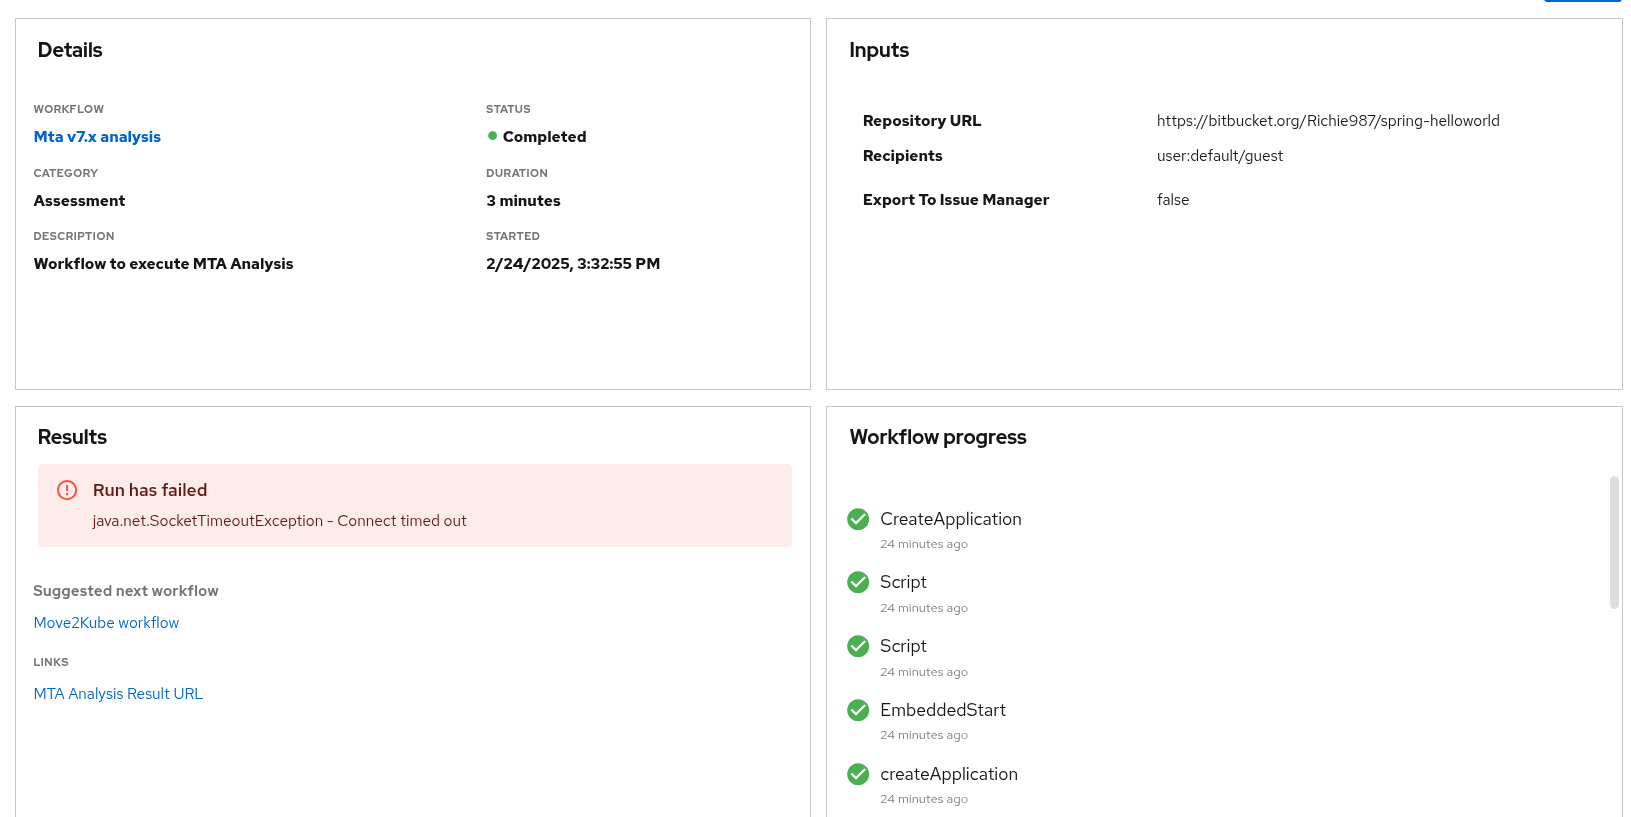Click the green checkmark next to EmbeddedStart
The height and width of the screenshot is (817, 1631).
pyautogui.click(x=858, y=710)
